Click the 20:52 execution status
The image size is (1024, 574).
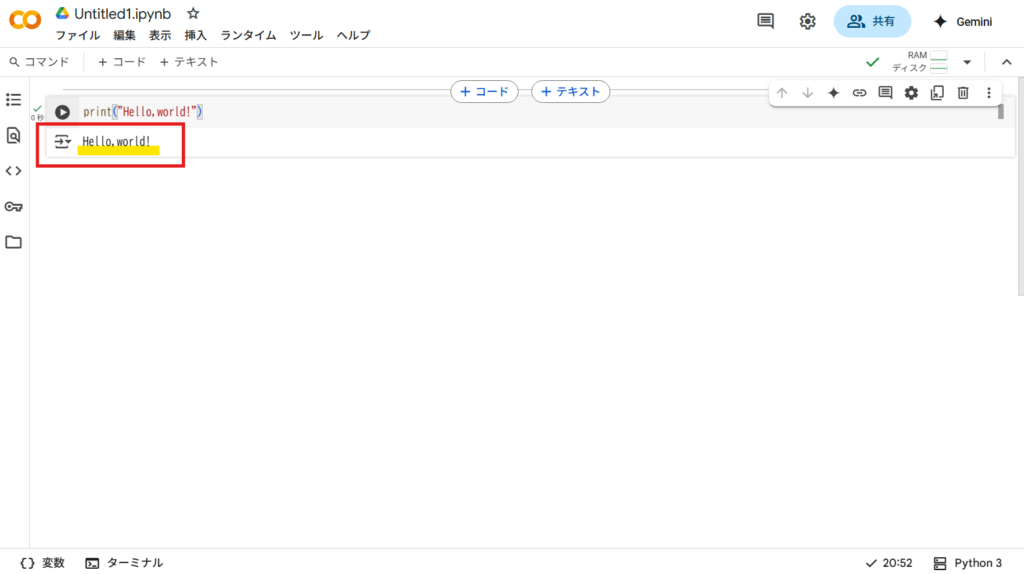pos(889,563)
